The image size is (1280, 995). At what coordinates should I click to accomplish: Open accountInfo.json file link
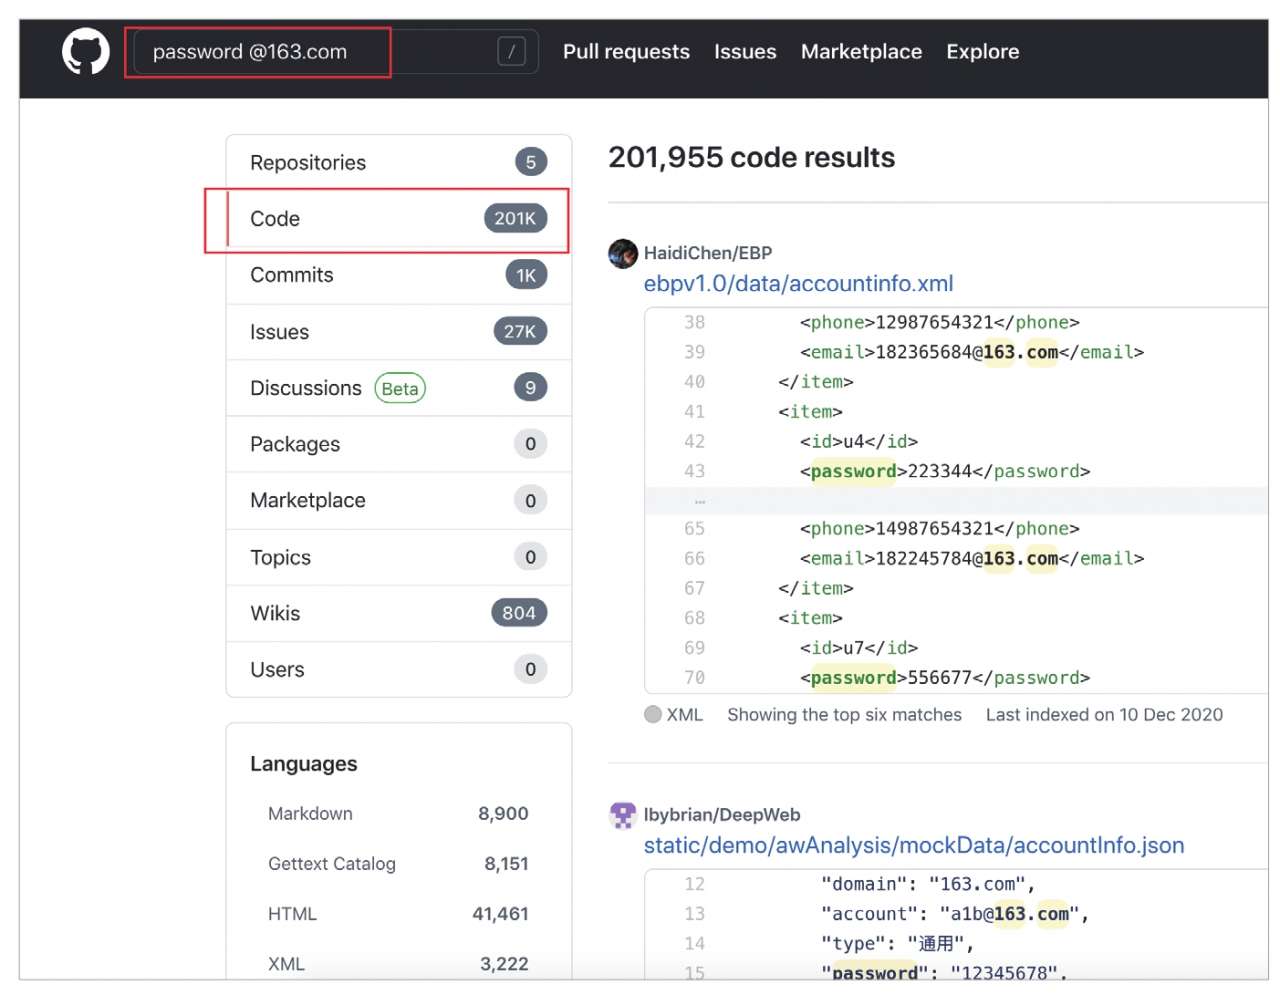click(x=913, y=846)
